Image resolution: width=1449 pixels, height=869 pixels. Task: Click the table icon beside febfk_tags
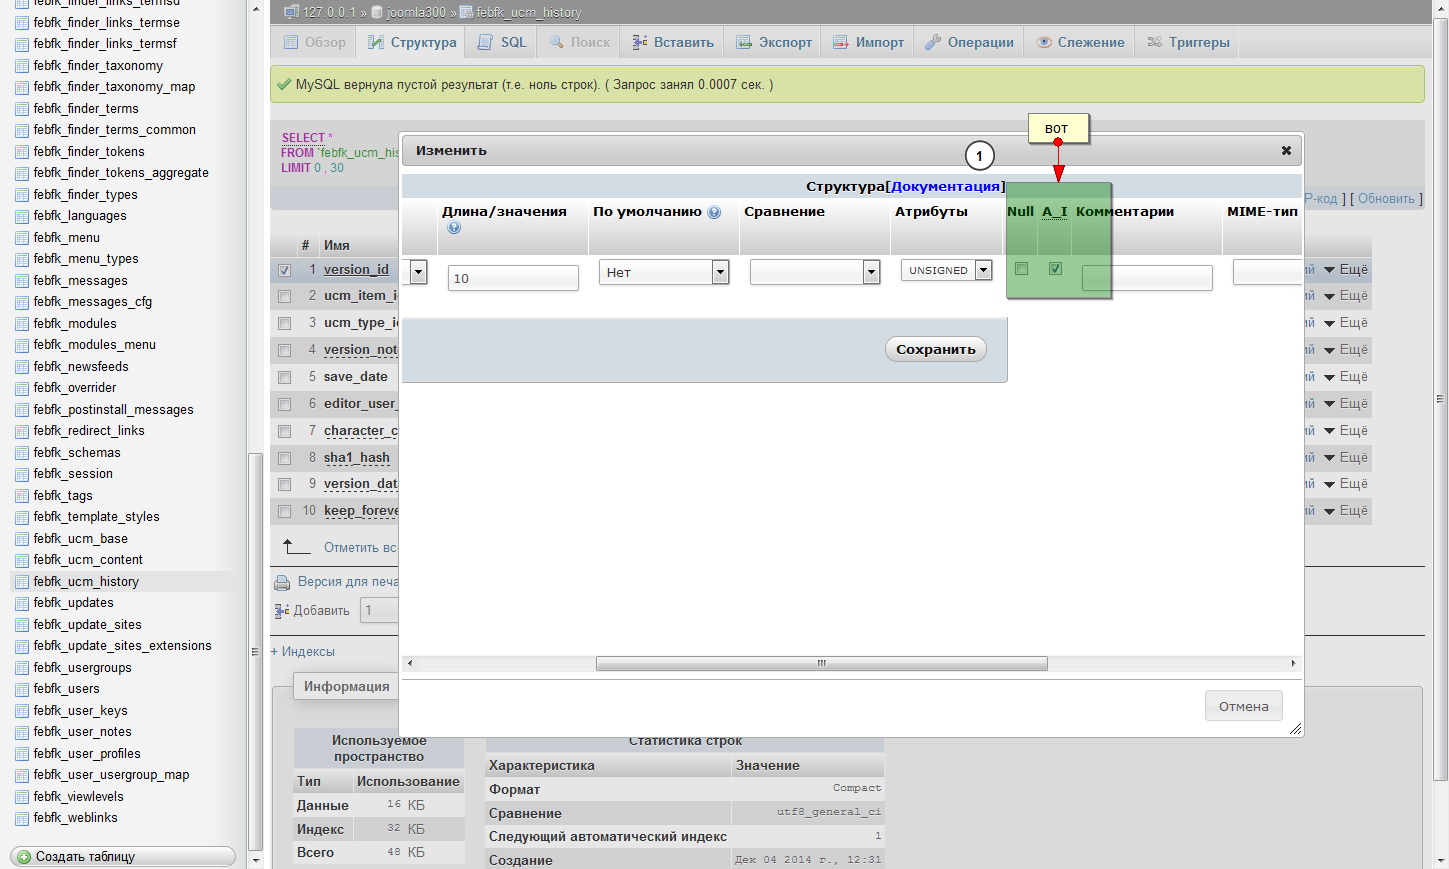coord(22,496)
